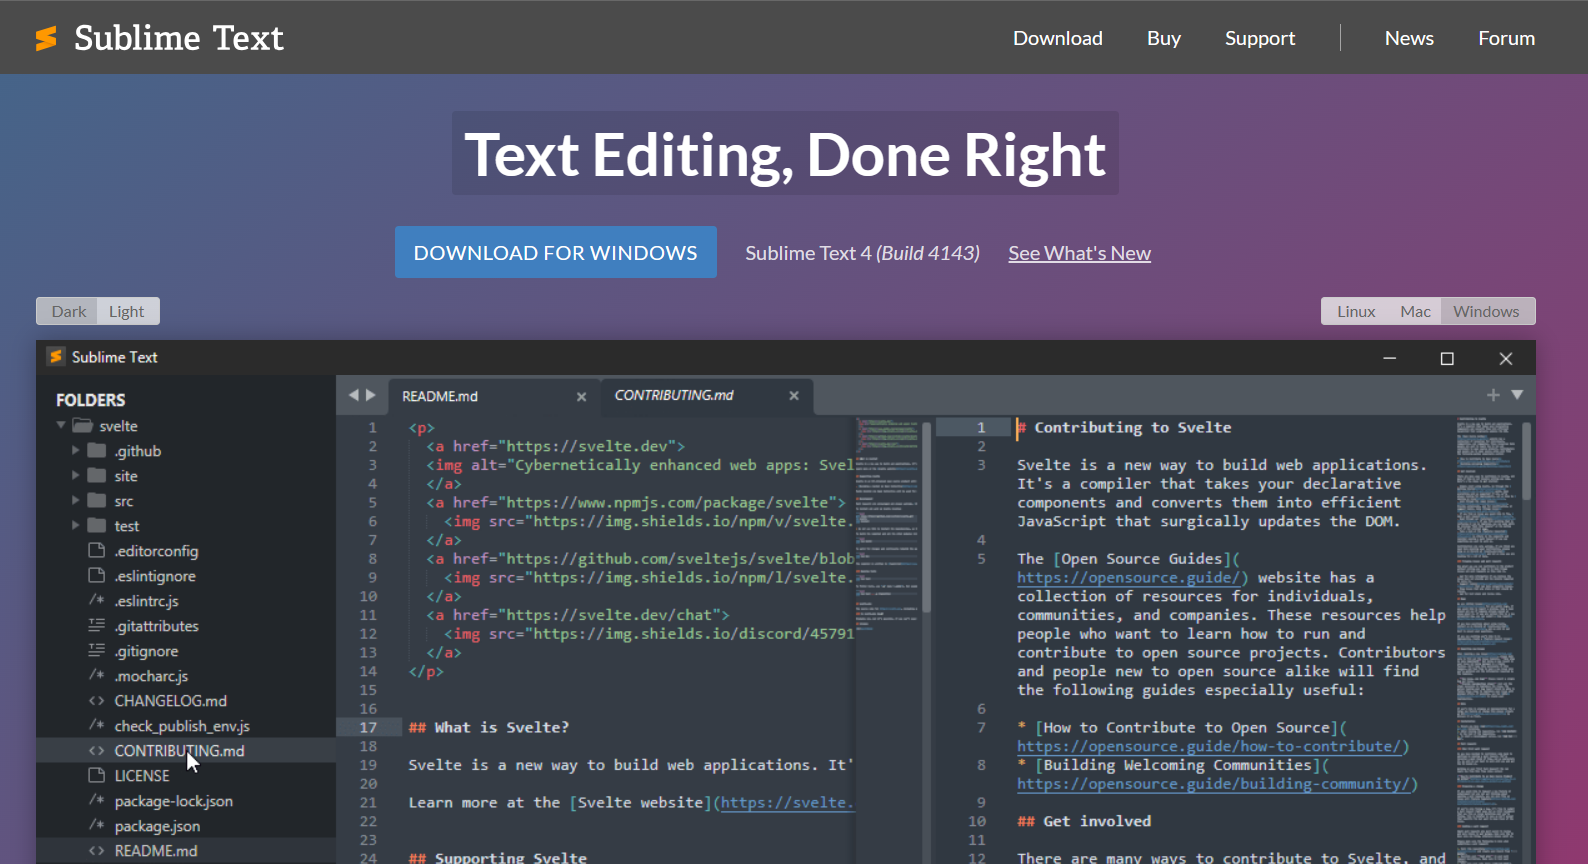
Task: Click the test folder icon
Action: [97, 525]
